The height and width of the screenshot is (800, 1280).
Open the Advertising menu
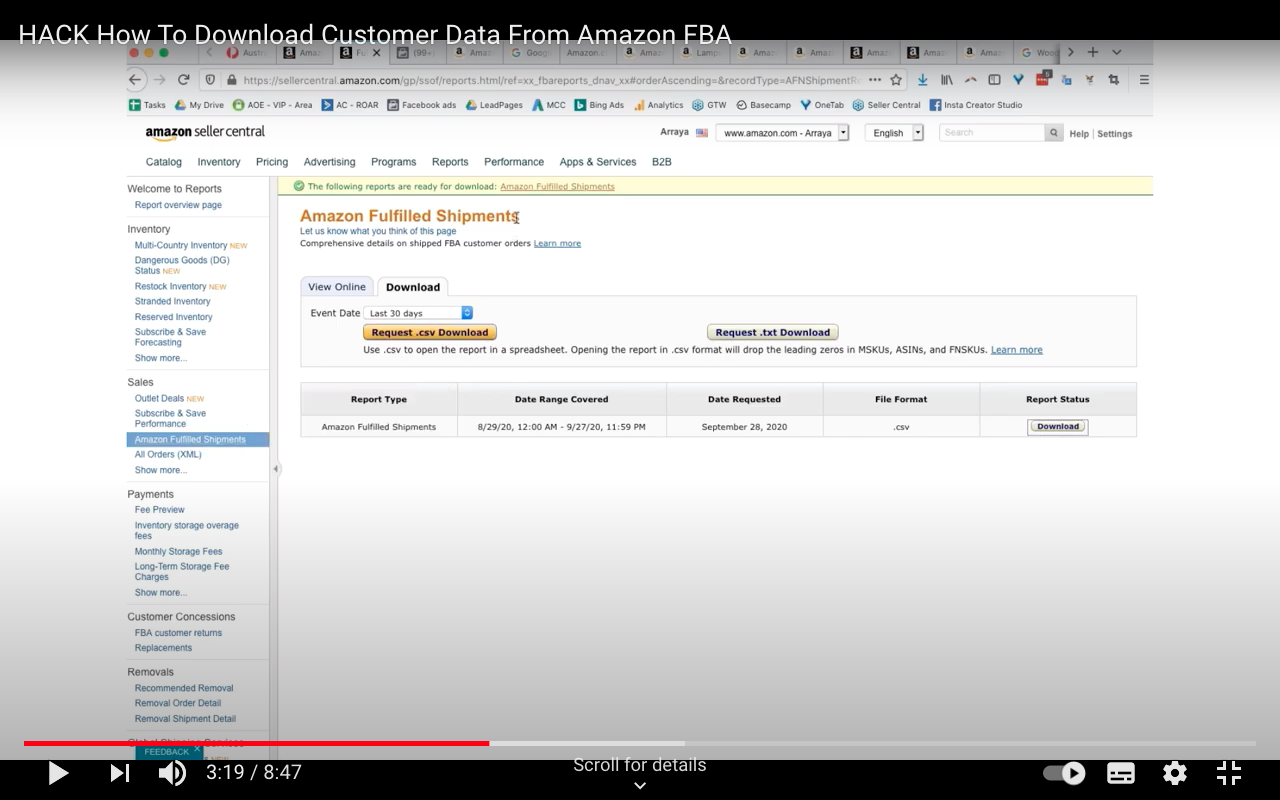[x=330, y=162]
